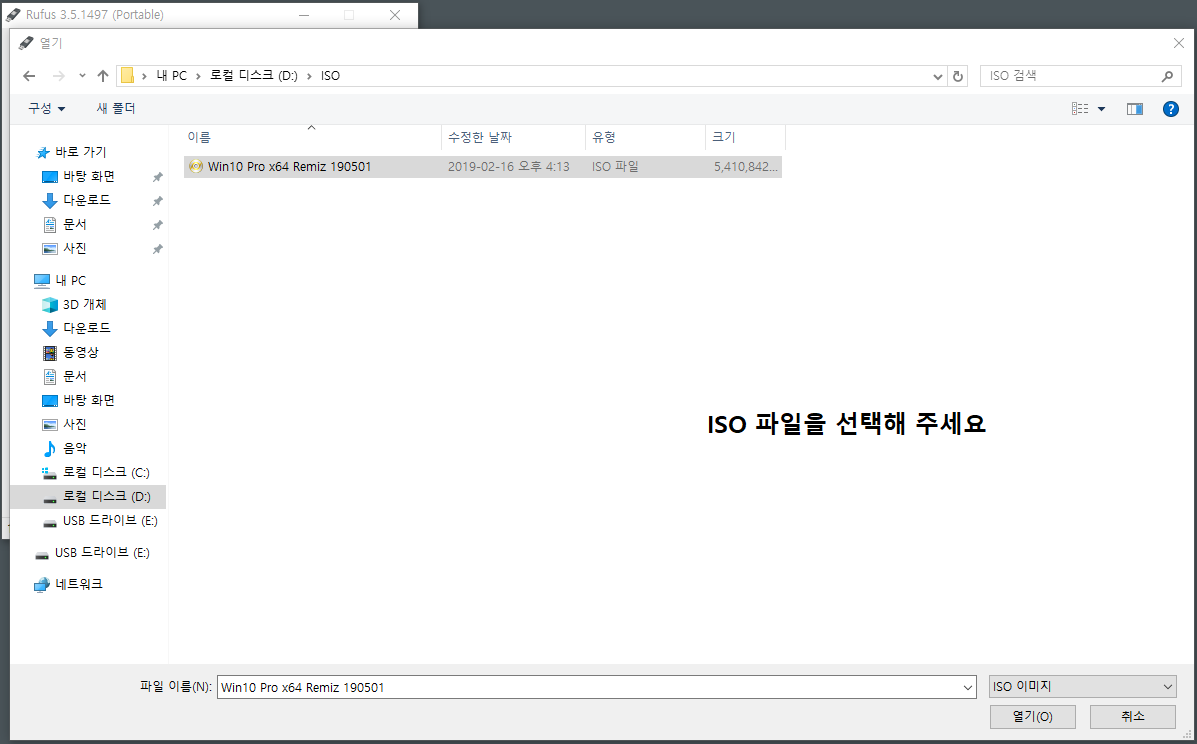This screenshot has height=744, width=1197.
Task: Go up one folder level
Action: click(102, 76)
